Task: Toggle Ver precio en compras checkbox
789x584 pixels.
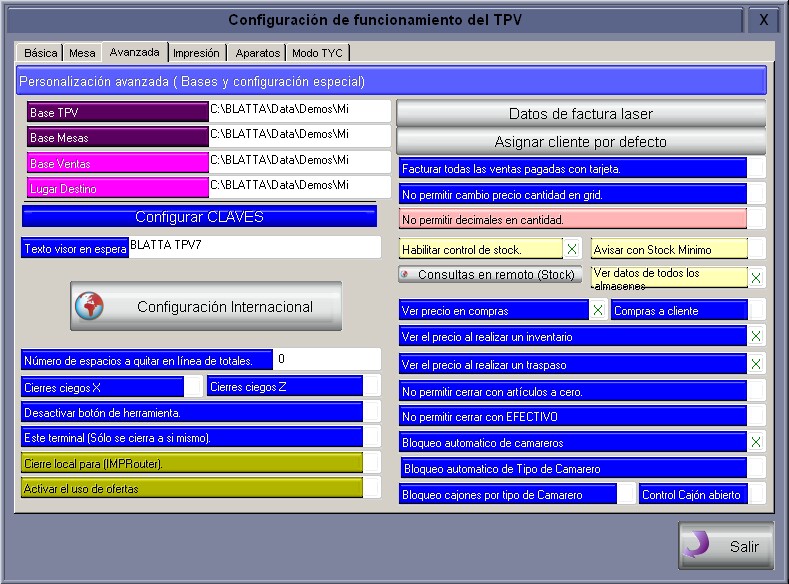Action: (598, 311)
